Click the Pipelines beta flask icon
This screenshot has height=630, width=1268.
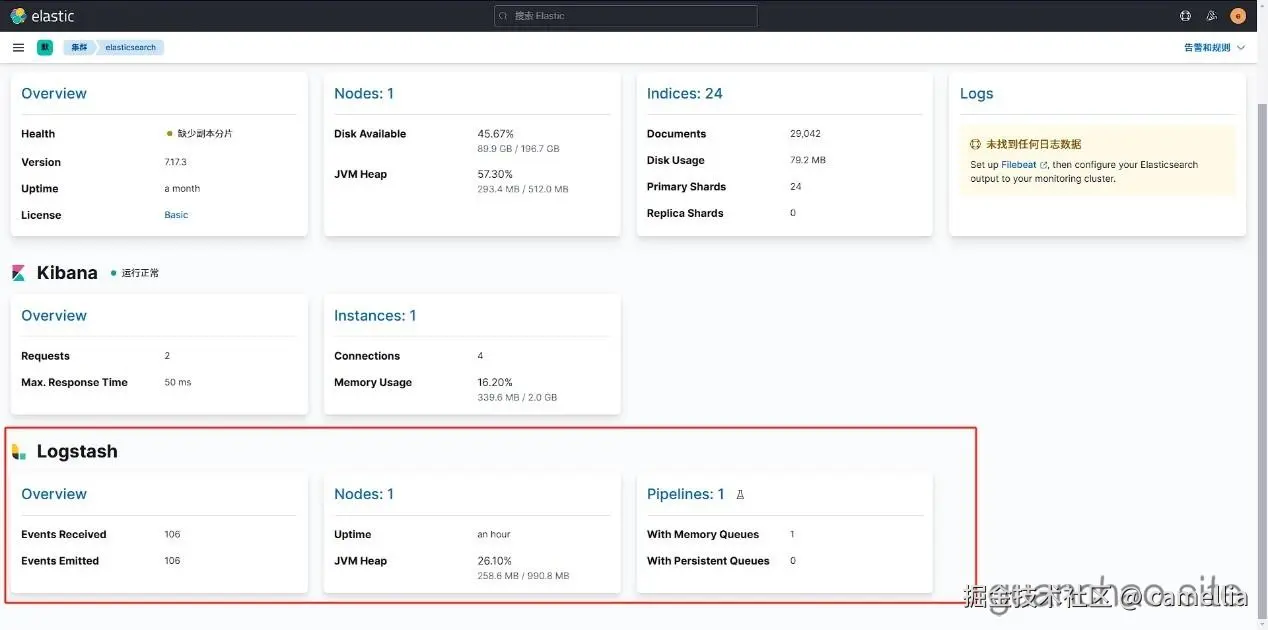coord(740,494)
